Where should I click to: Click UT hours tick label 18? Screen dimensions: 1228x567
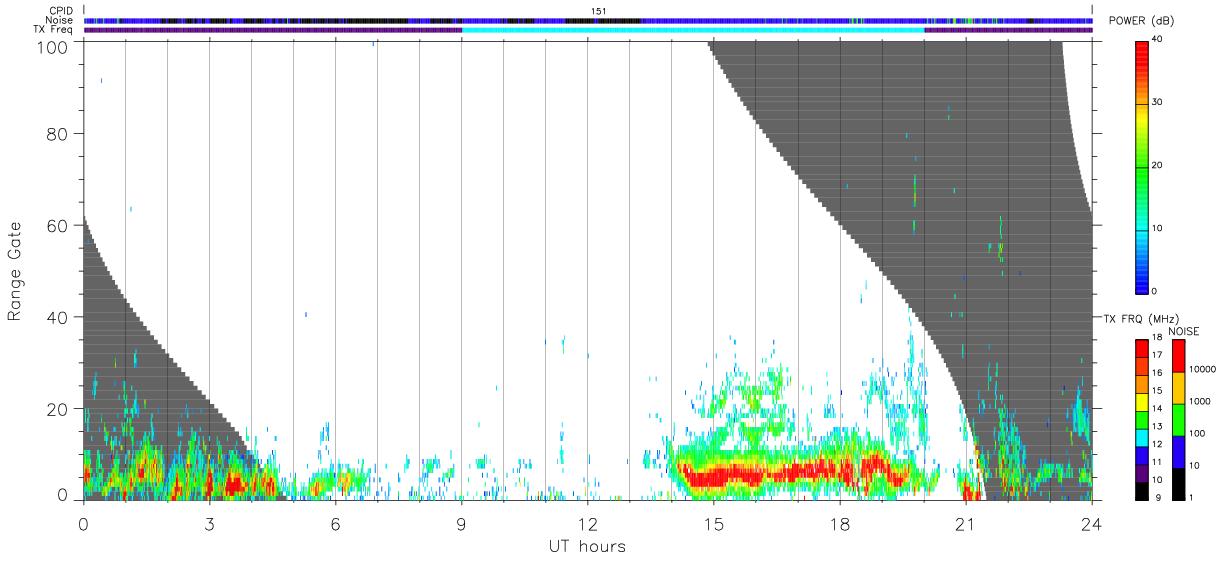(x=839, y=523)
